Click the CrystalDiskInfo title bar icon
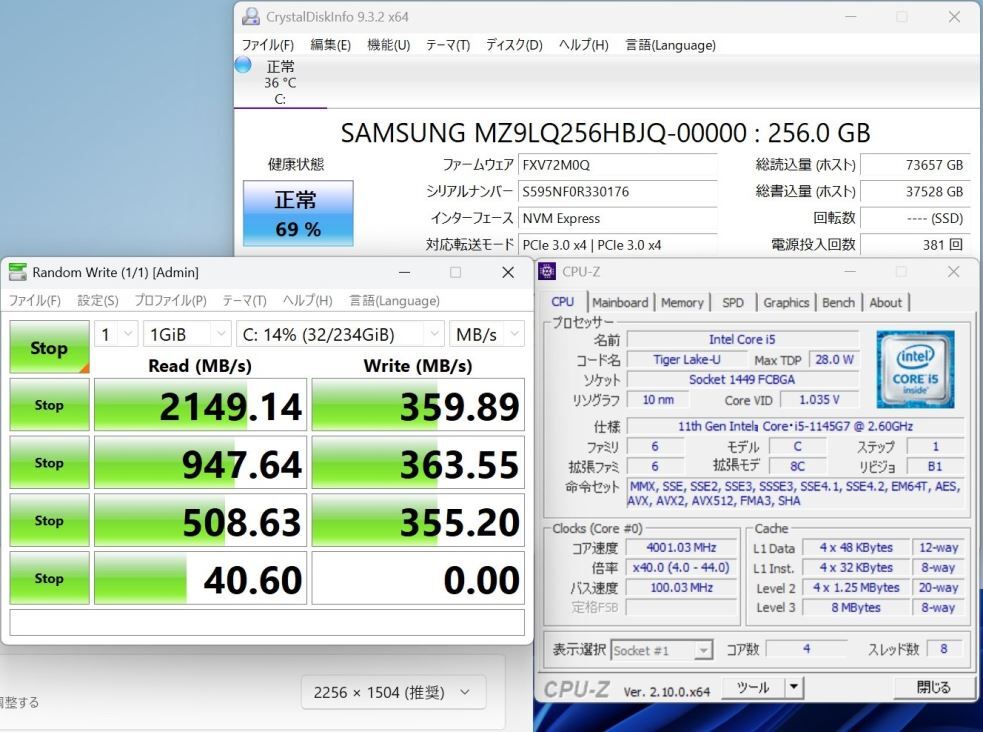The image size is (983, 732). (251, 17)
